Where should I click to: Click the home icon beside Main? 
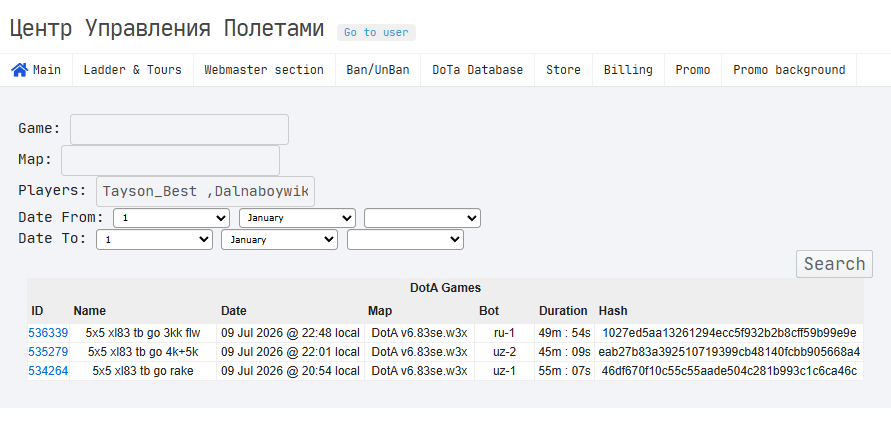click(19, 70)
